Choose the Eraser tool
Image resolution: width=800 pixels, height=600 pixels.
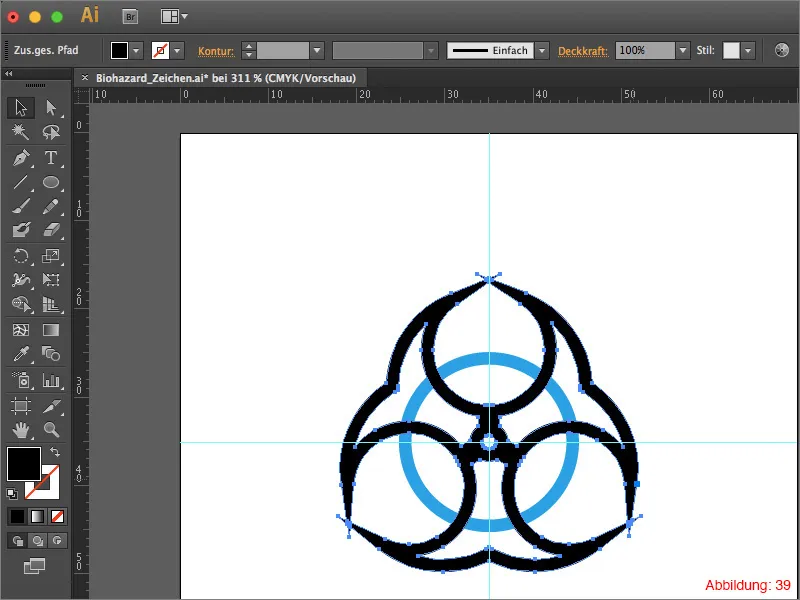coord(51,230)
